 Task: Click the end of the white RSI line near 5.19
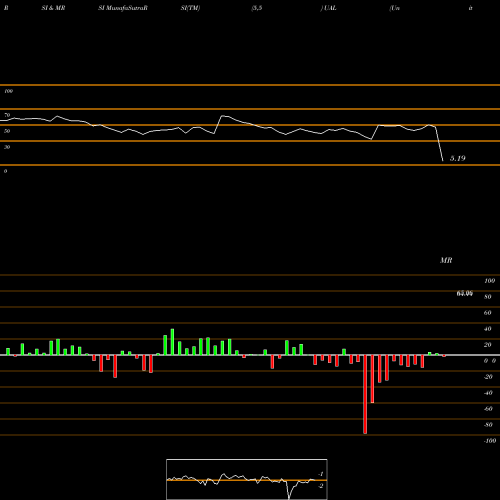coord(443,161)
